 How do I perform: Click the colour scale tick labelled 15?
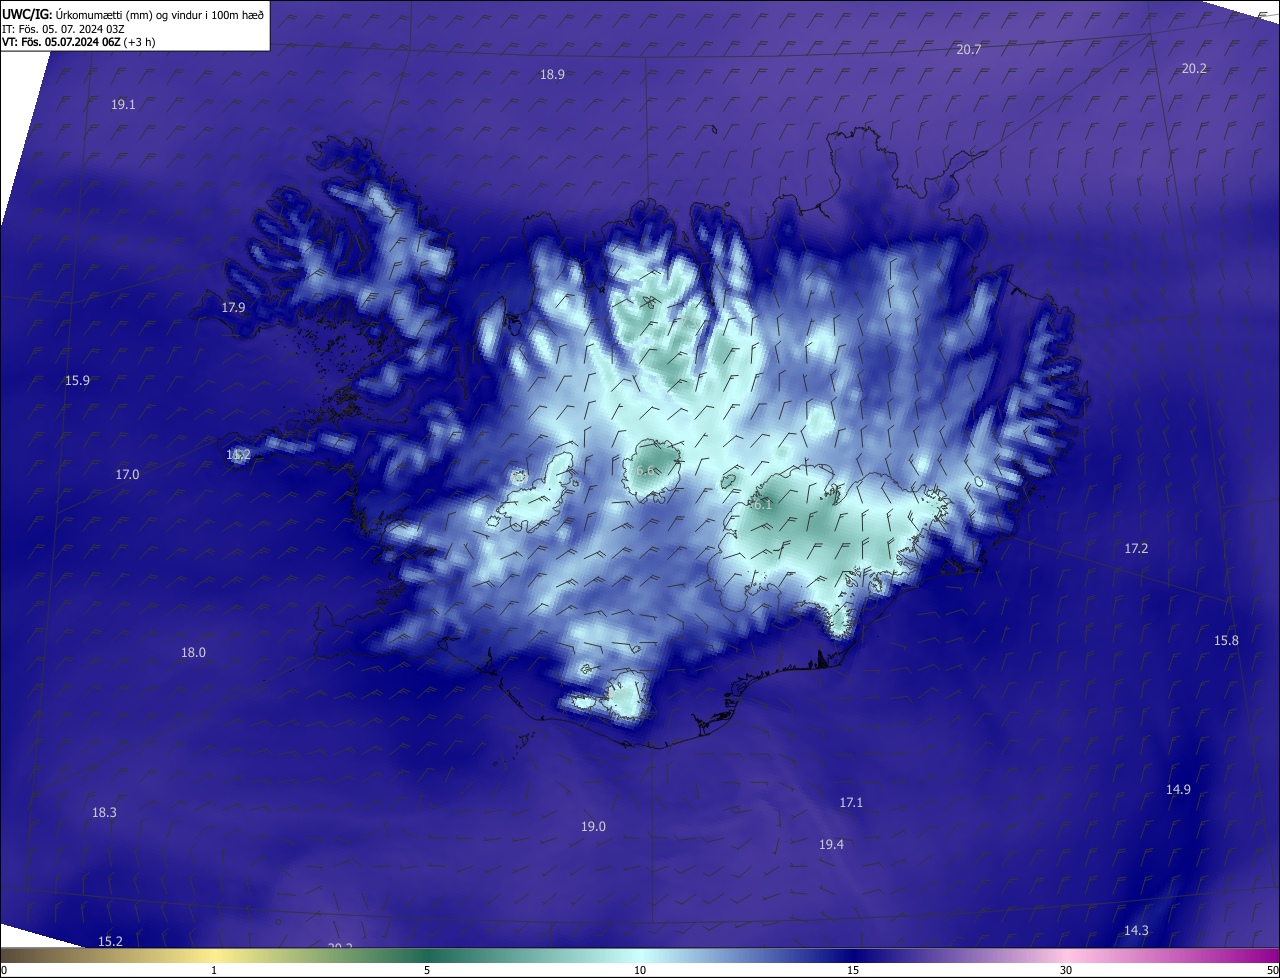tap(853, 970)
